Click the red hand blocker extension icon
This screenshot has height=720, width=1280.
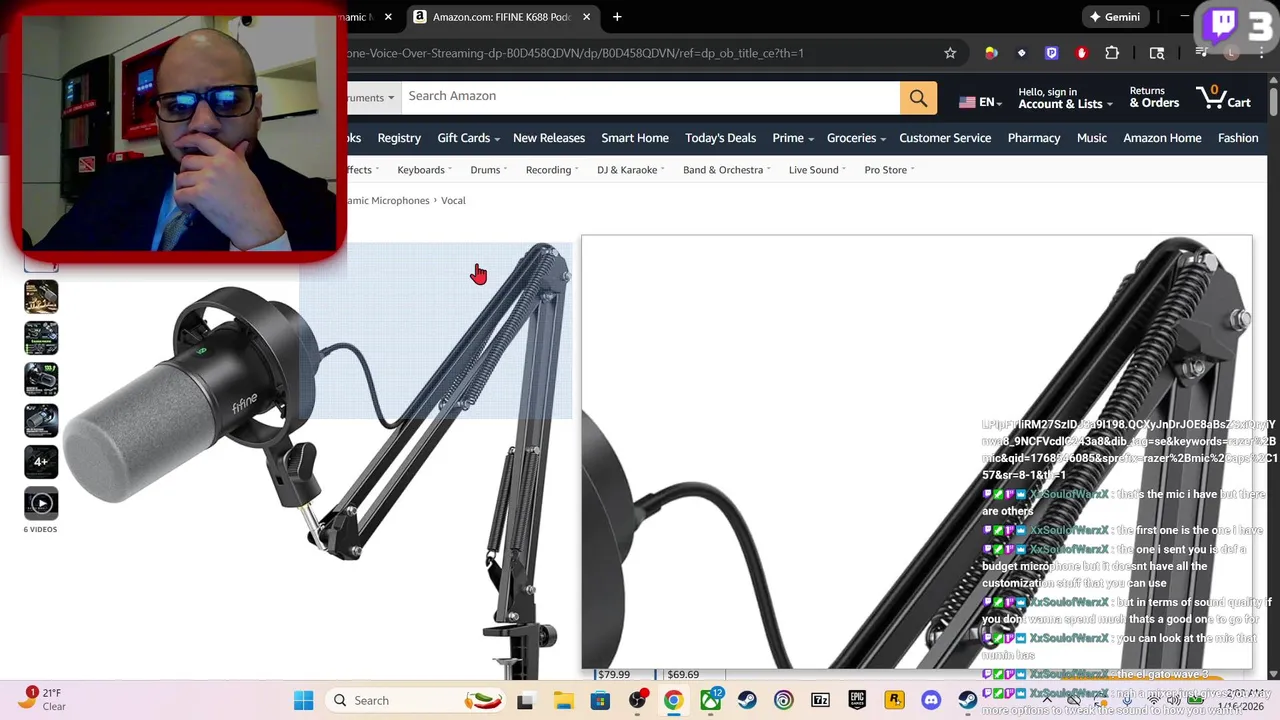[1081, 53]
